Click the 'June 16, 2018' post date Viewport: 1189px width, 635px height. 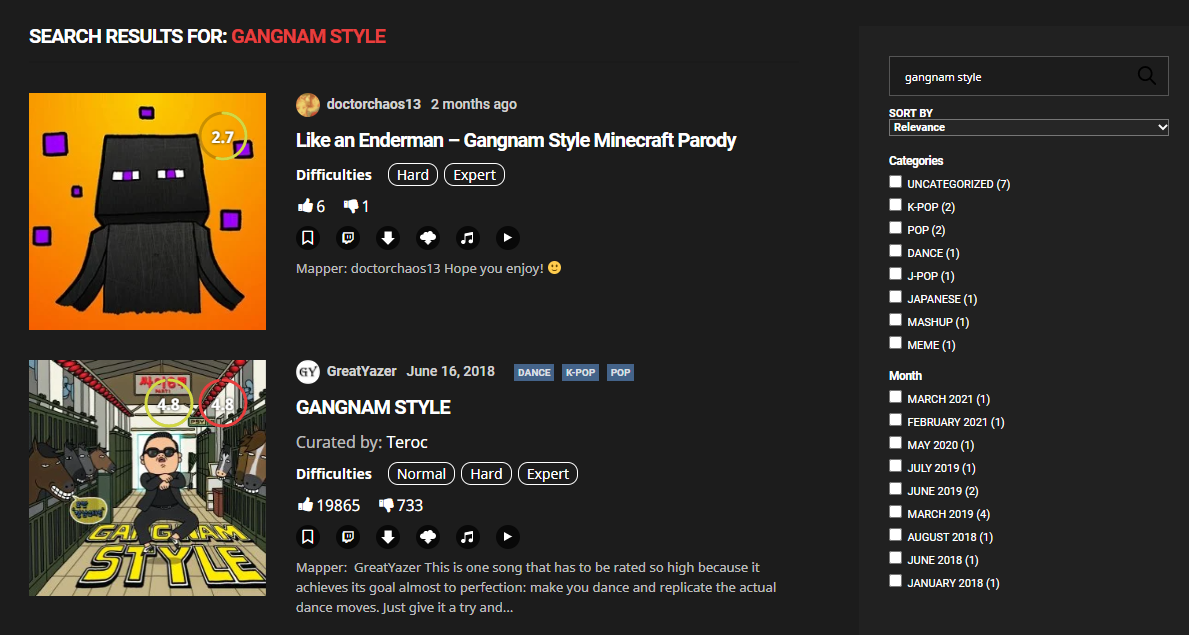click(450, 371)
